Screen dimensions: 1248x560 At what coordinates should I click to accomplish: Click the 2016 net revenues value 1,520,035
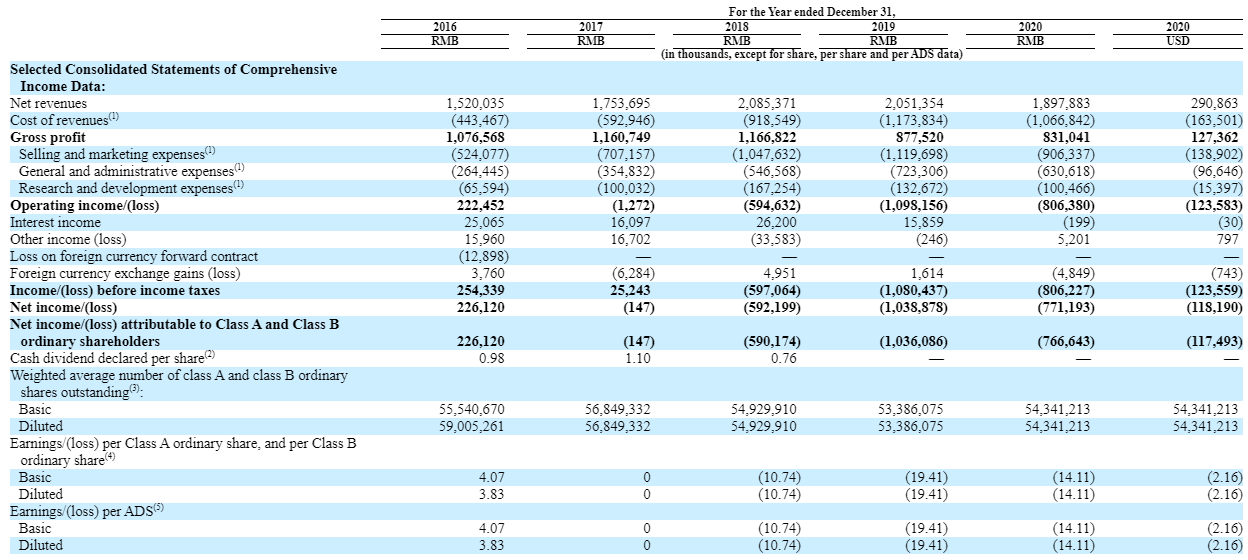(x=475, y=103)
